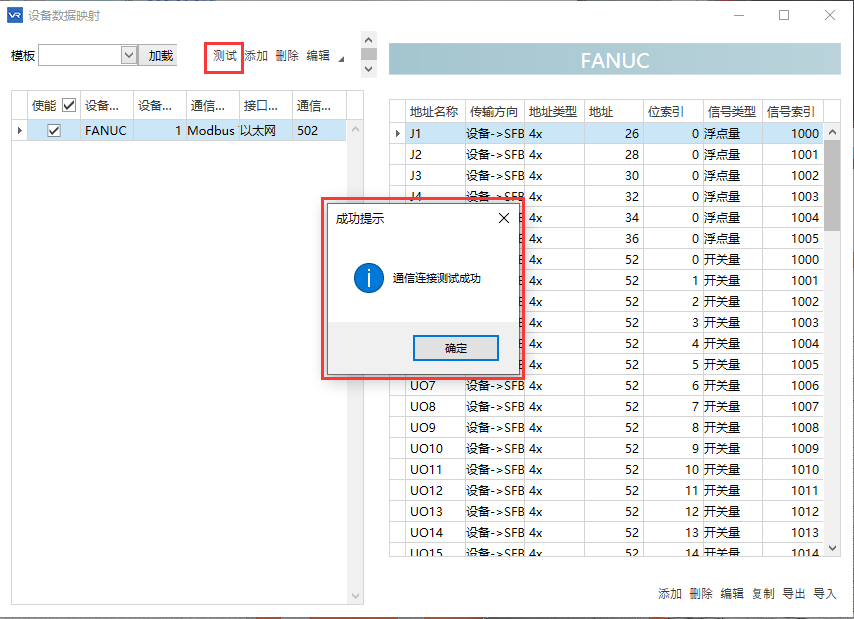Click address value 26 in J1 row
The width and height of the screenshot is (854, 619).
613,133
